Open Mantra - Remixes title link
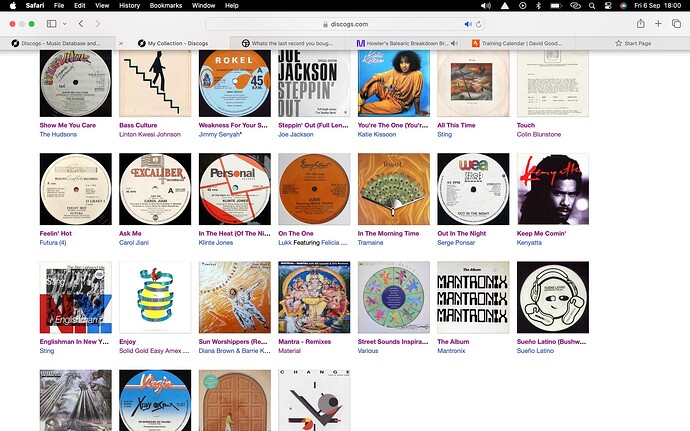The width and height of the screenshot is (690, 431). 305,342
